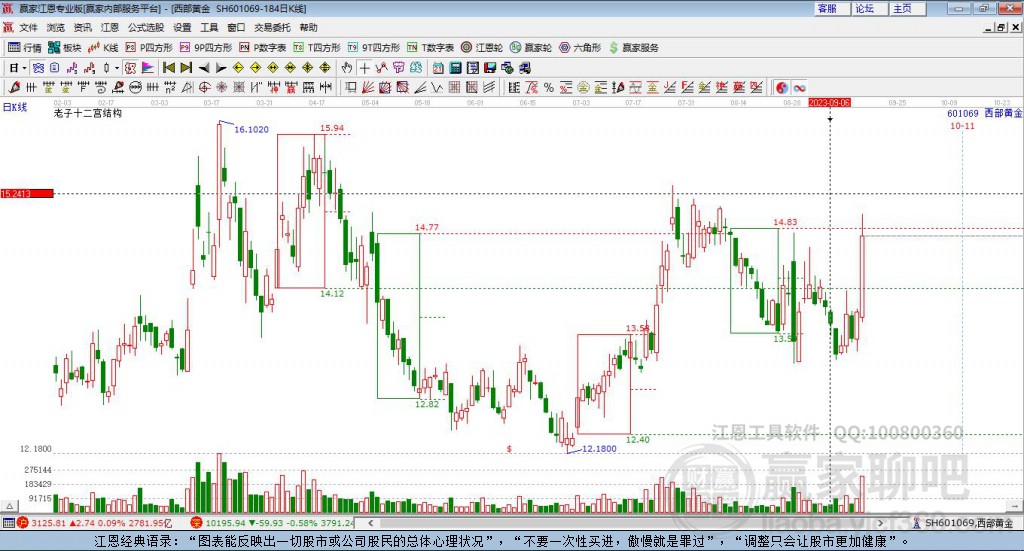Screen dimensions: 1024x551
Task: Step chart right with black right arrow
Action: (x=221, y=68)
